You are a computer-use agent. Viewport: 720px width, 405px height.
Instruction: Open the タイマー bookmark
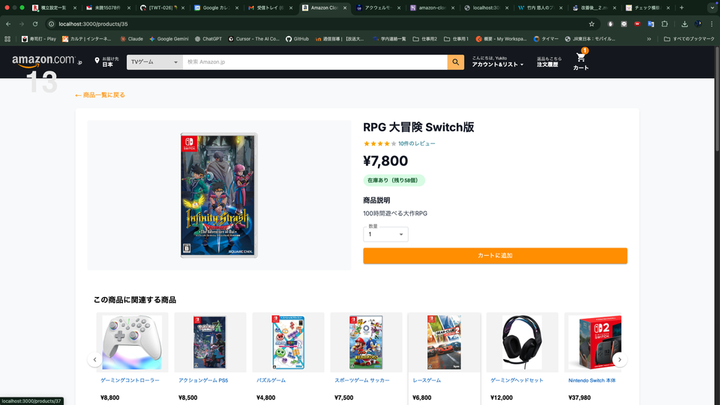pos(546,39)
